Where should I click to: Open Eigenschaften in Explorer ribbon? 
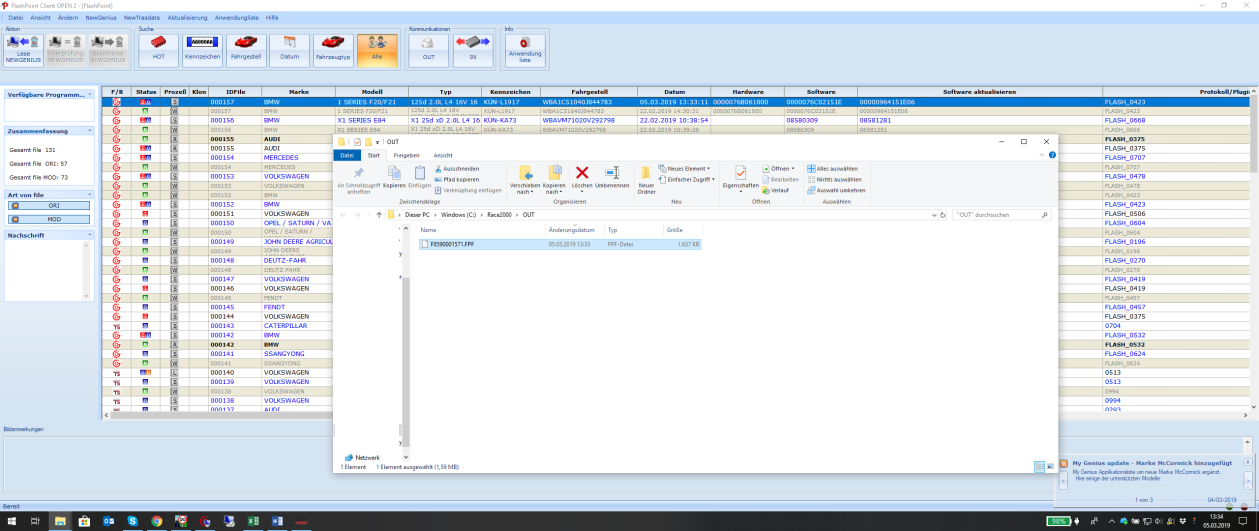(740, 179)
